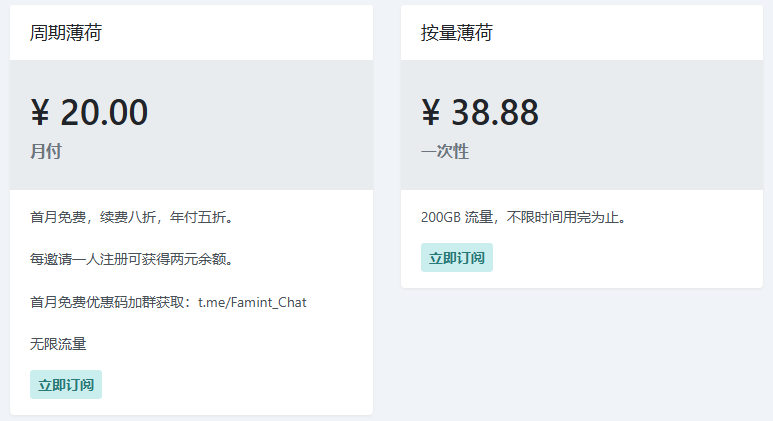This screenshot has width=773, height=421.
Task: Click the grey price panel of 按量薄荷
Action: tap(582, 125)
